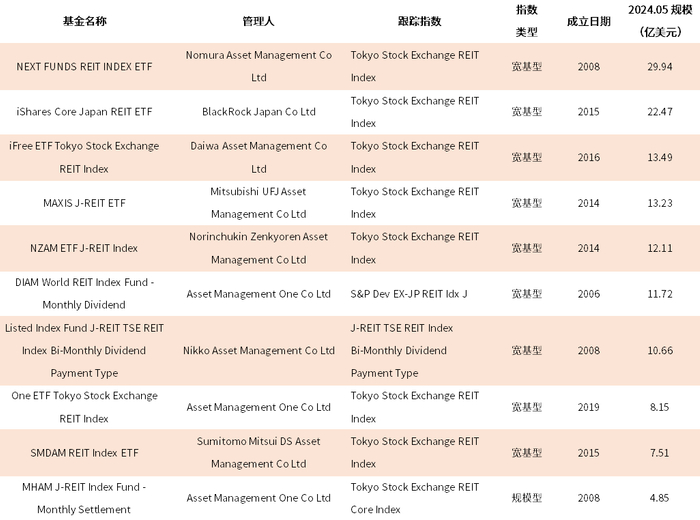Select tracking index in NEXT FUNDS row
This screenshot has width=700, height=520.
[x=415, y=67]
